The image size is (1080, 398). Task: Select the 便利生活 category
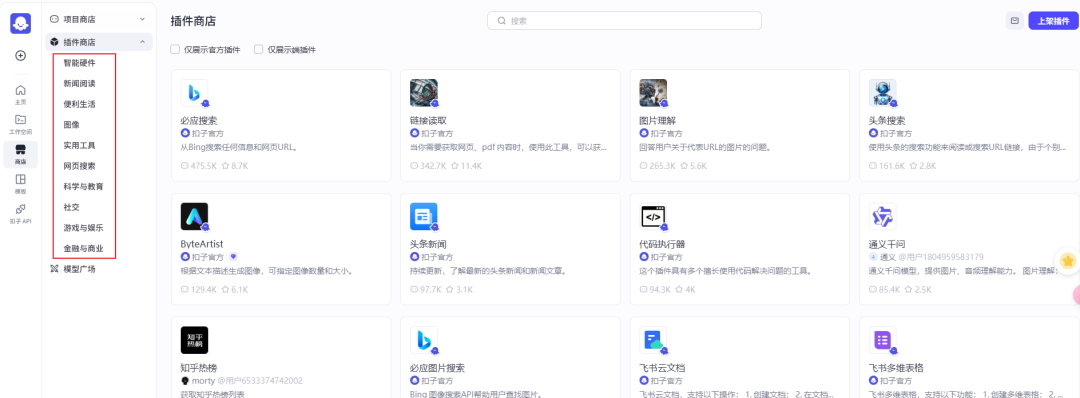tap(79, 104)
